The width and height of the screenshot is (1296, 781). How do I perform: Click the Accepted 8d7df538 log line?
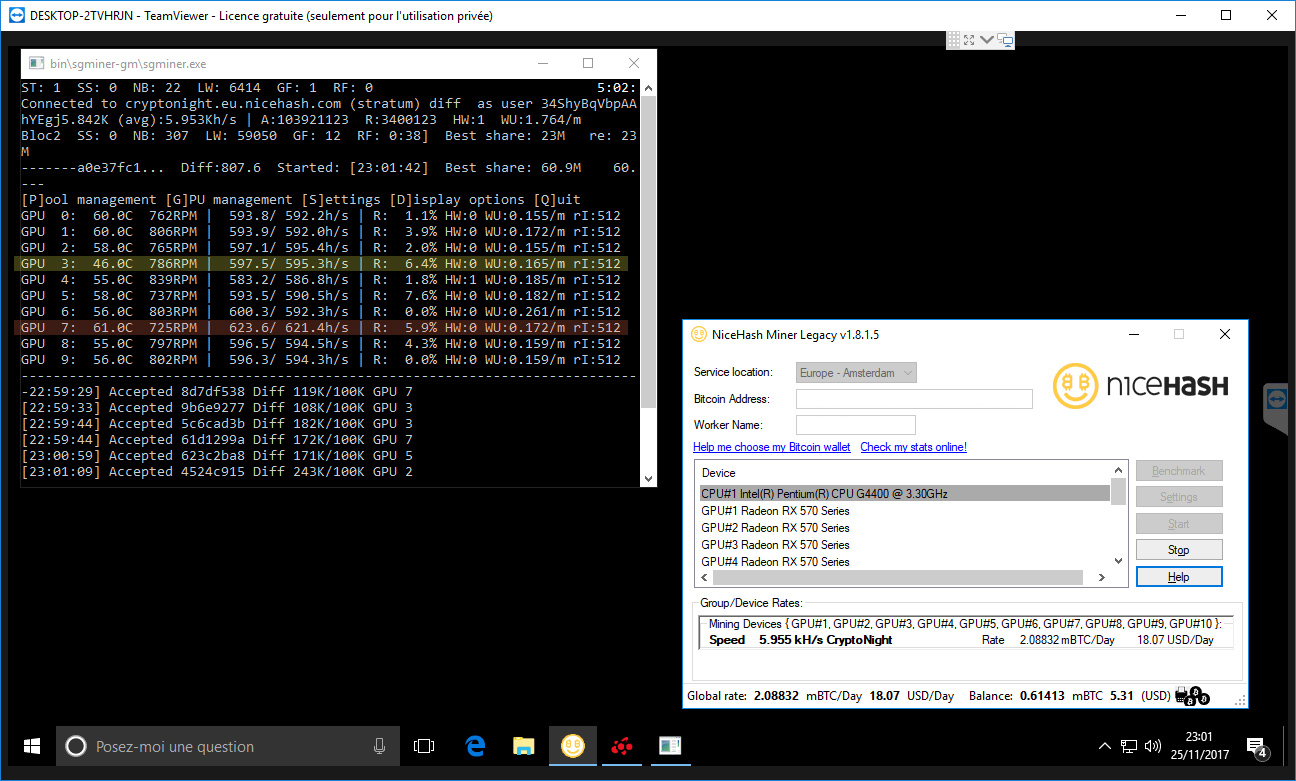(217, 392)
